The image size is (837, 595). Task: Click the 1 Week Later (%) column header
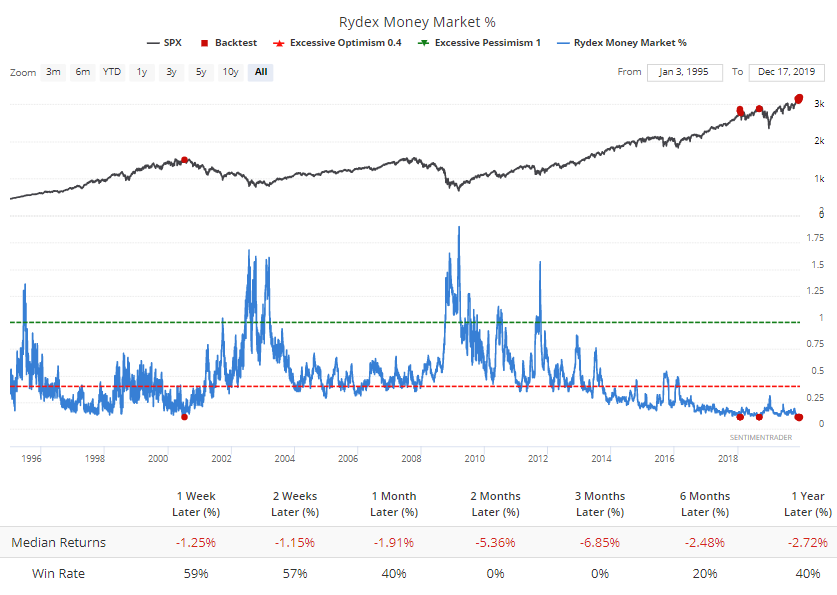(196, 504)
